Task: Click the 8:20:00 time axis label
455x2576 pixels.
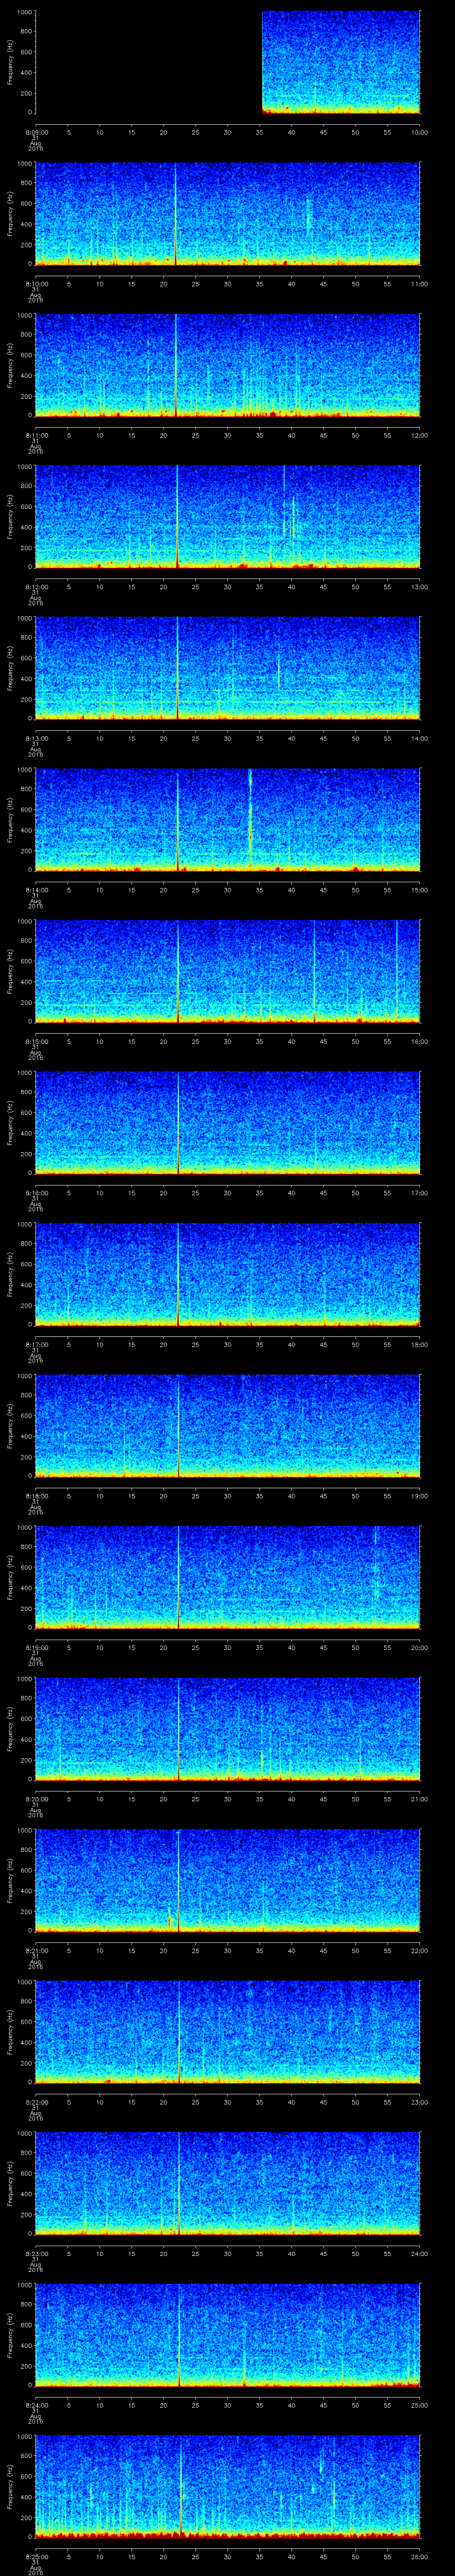Action: tap(36, 1799)
